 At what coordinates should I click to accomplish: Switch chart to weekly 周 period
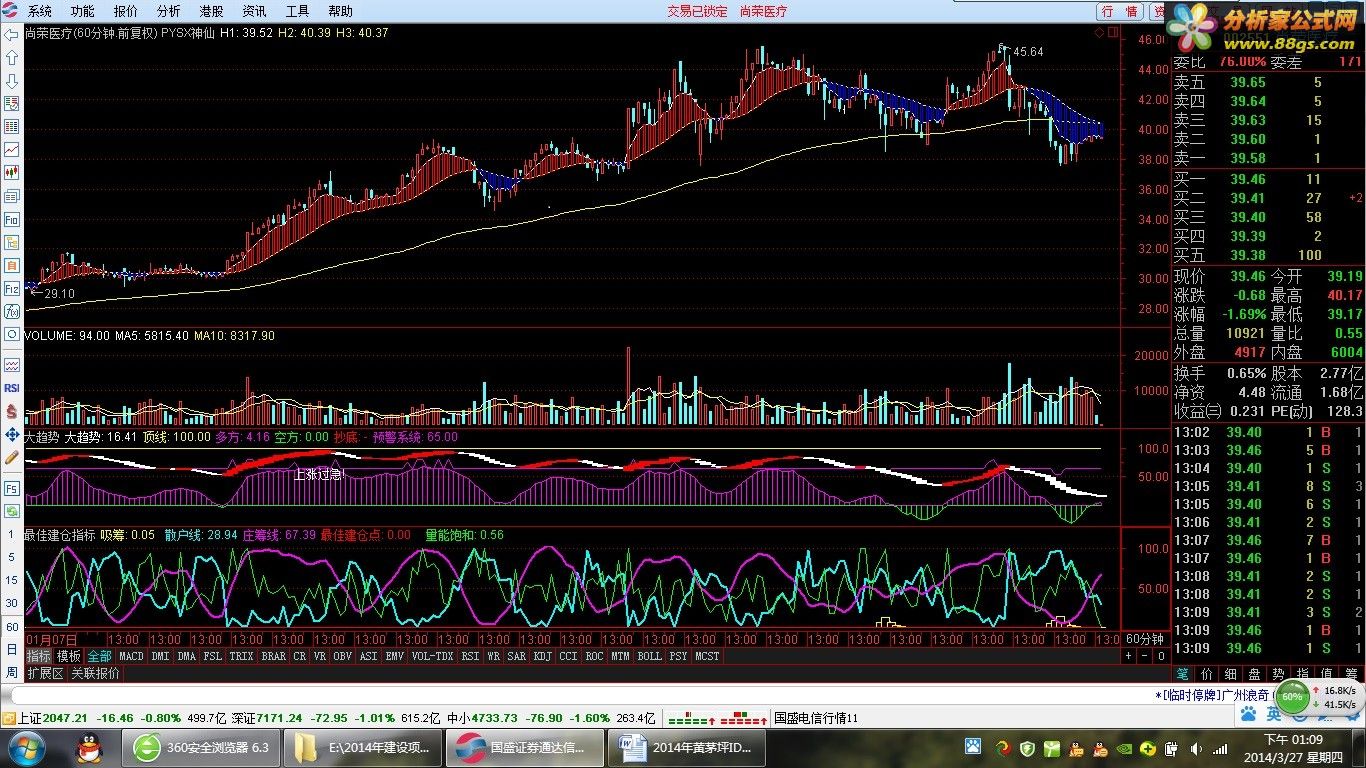pos(12,673)
